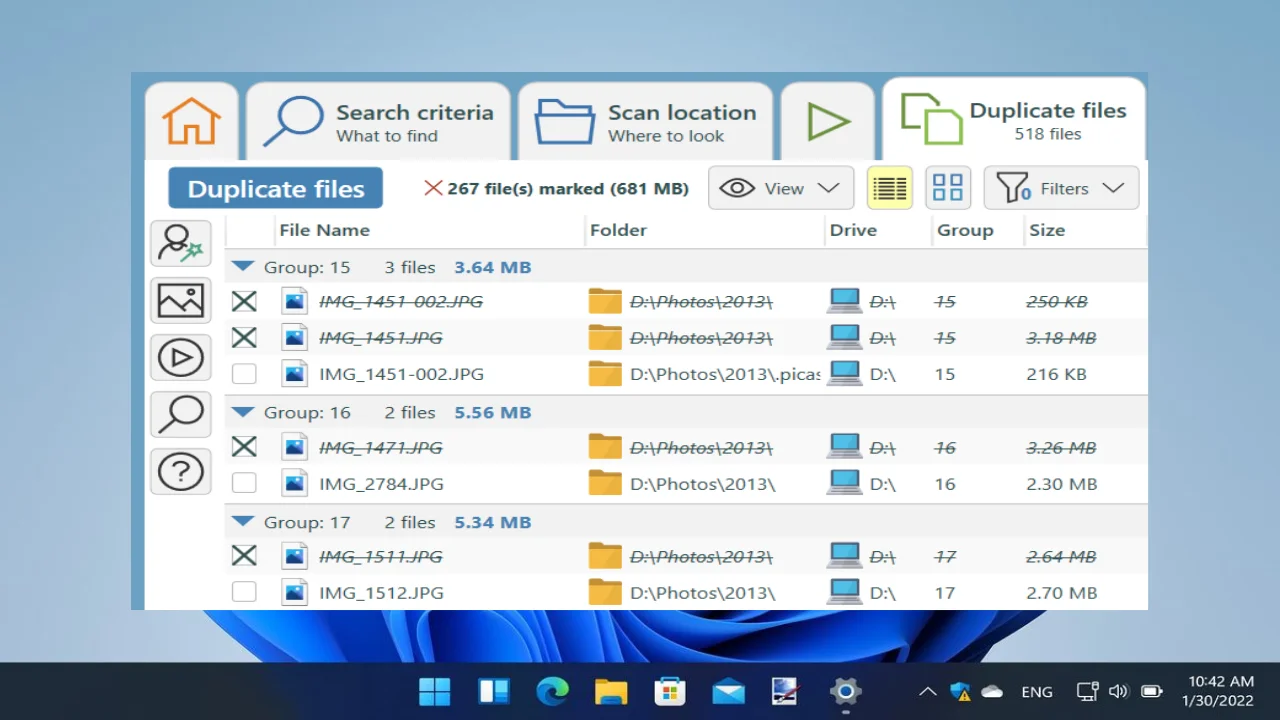Screen dimensions: 1280x720
Task: Open the View dropdown
Action: pyautogui.click(x=781, y=188)
